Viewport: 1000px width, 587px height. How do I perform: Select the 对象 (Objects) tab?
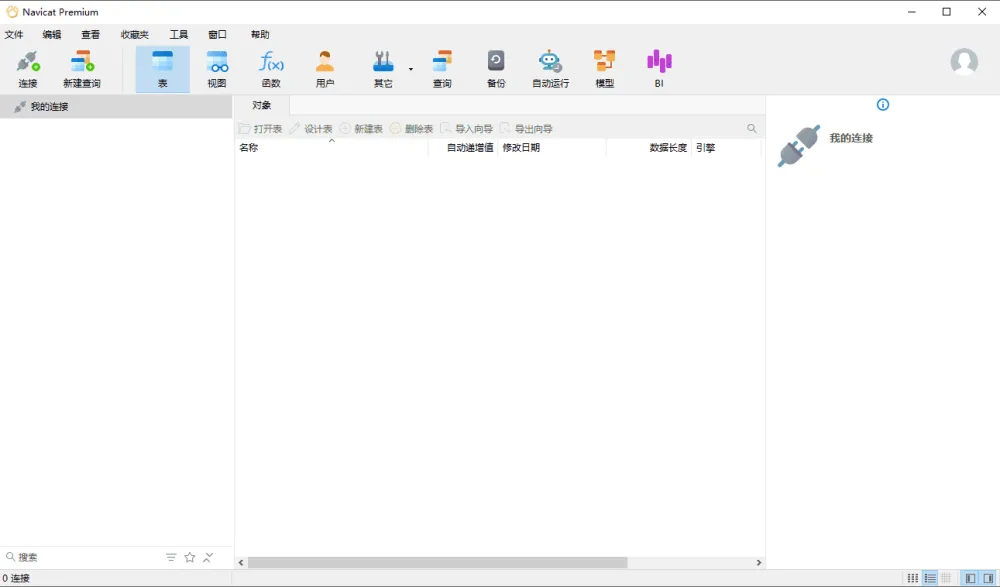[x=262, y=105]
